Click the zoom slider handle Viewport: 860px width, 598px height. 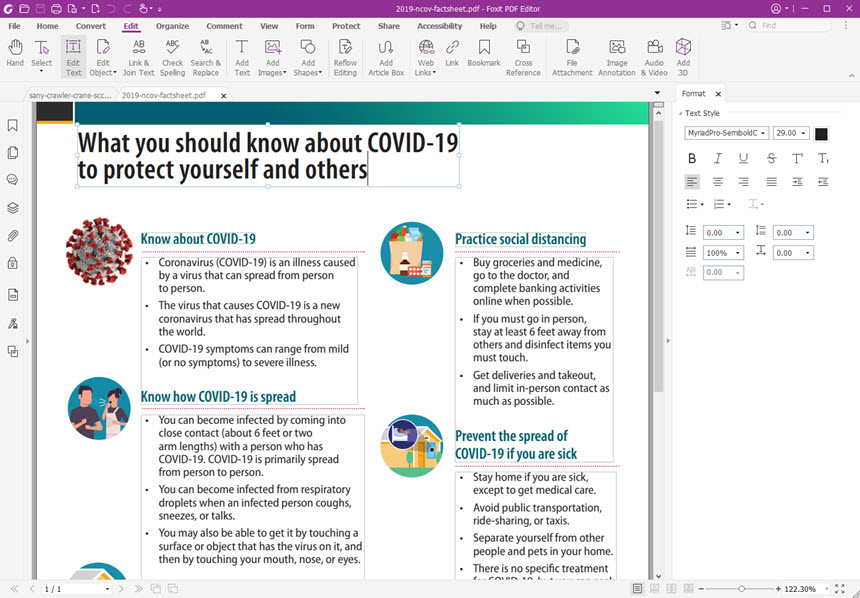click(741, 589)
